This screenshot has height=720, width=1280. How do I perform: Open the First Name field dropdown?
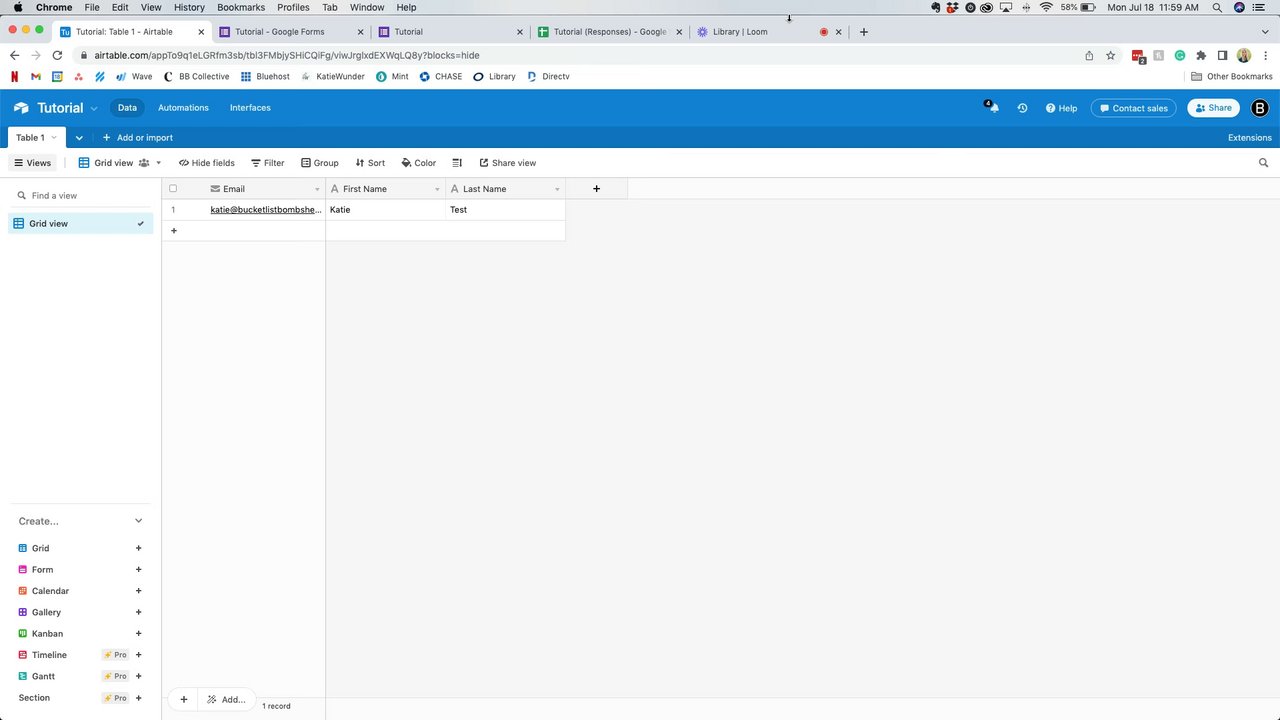pyautogui.click(x=437, y=189)
